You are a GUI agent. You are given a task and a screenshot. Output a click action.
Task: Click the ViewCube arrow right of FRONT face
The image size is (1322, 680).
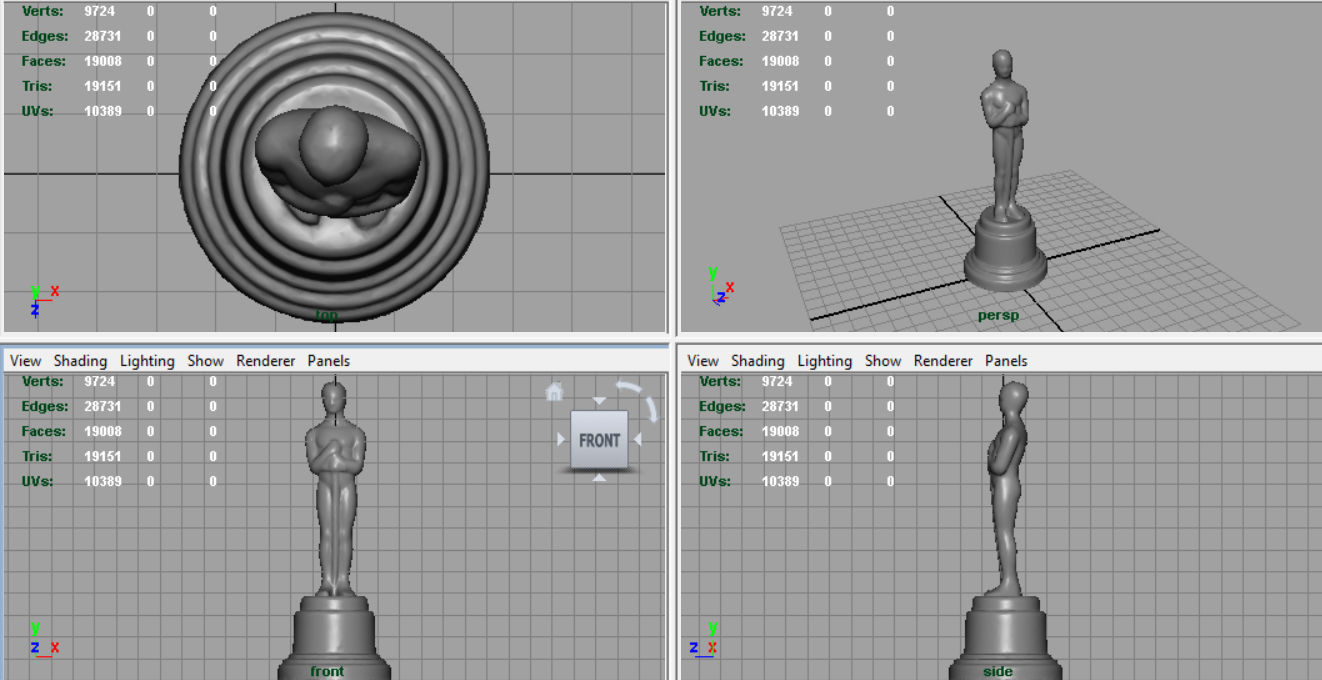point(637,440)
